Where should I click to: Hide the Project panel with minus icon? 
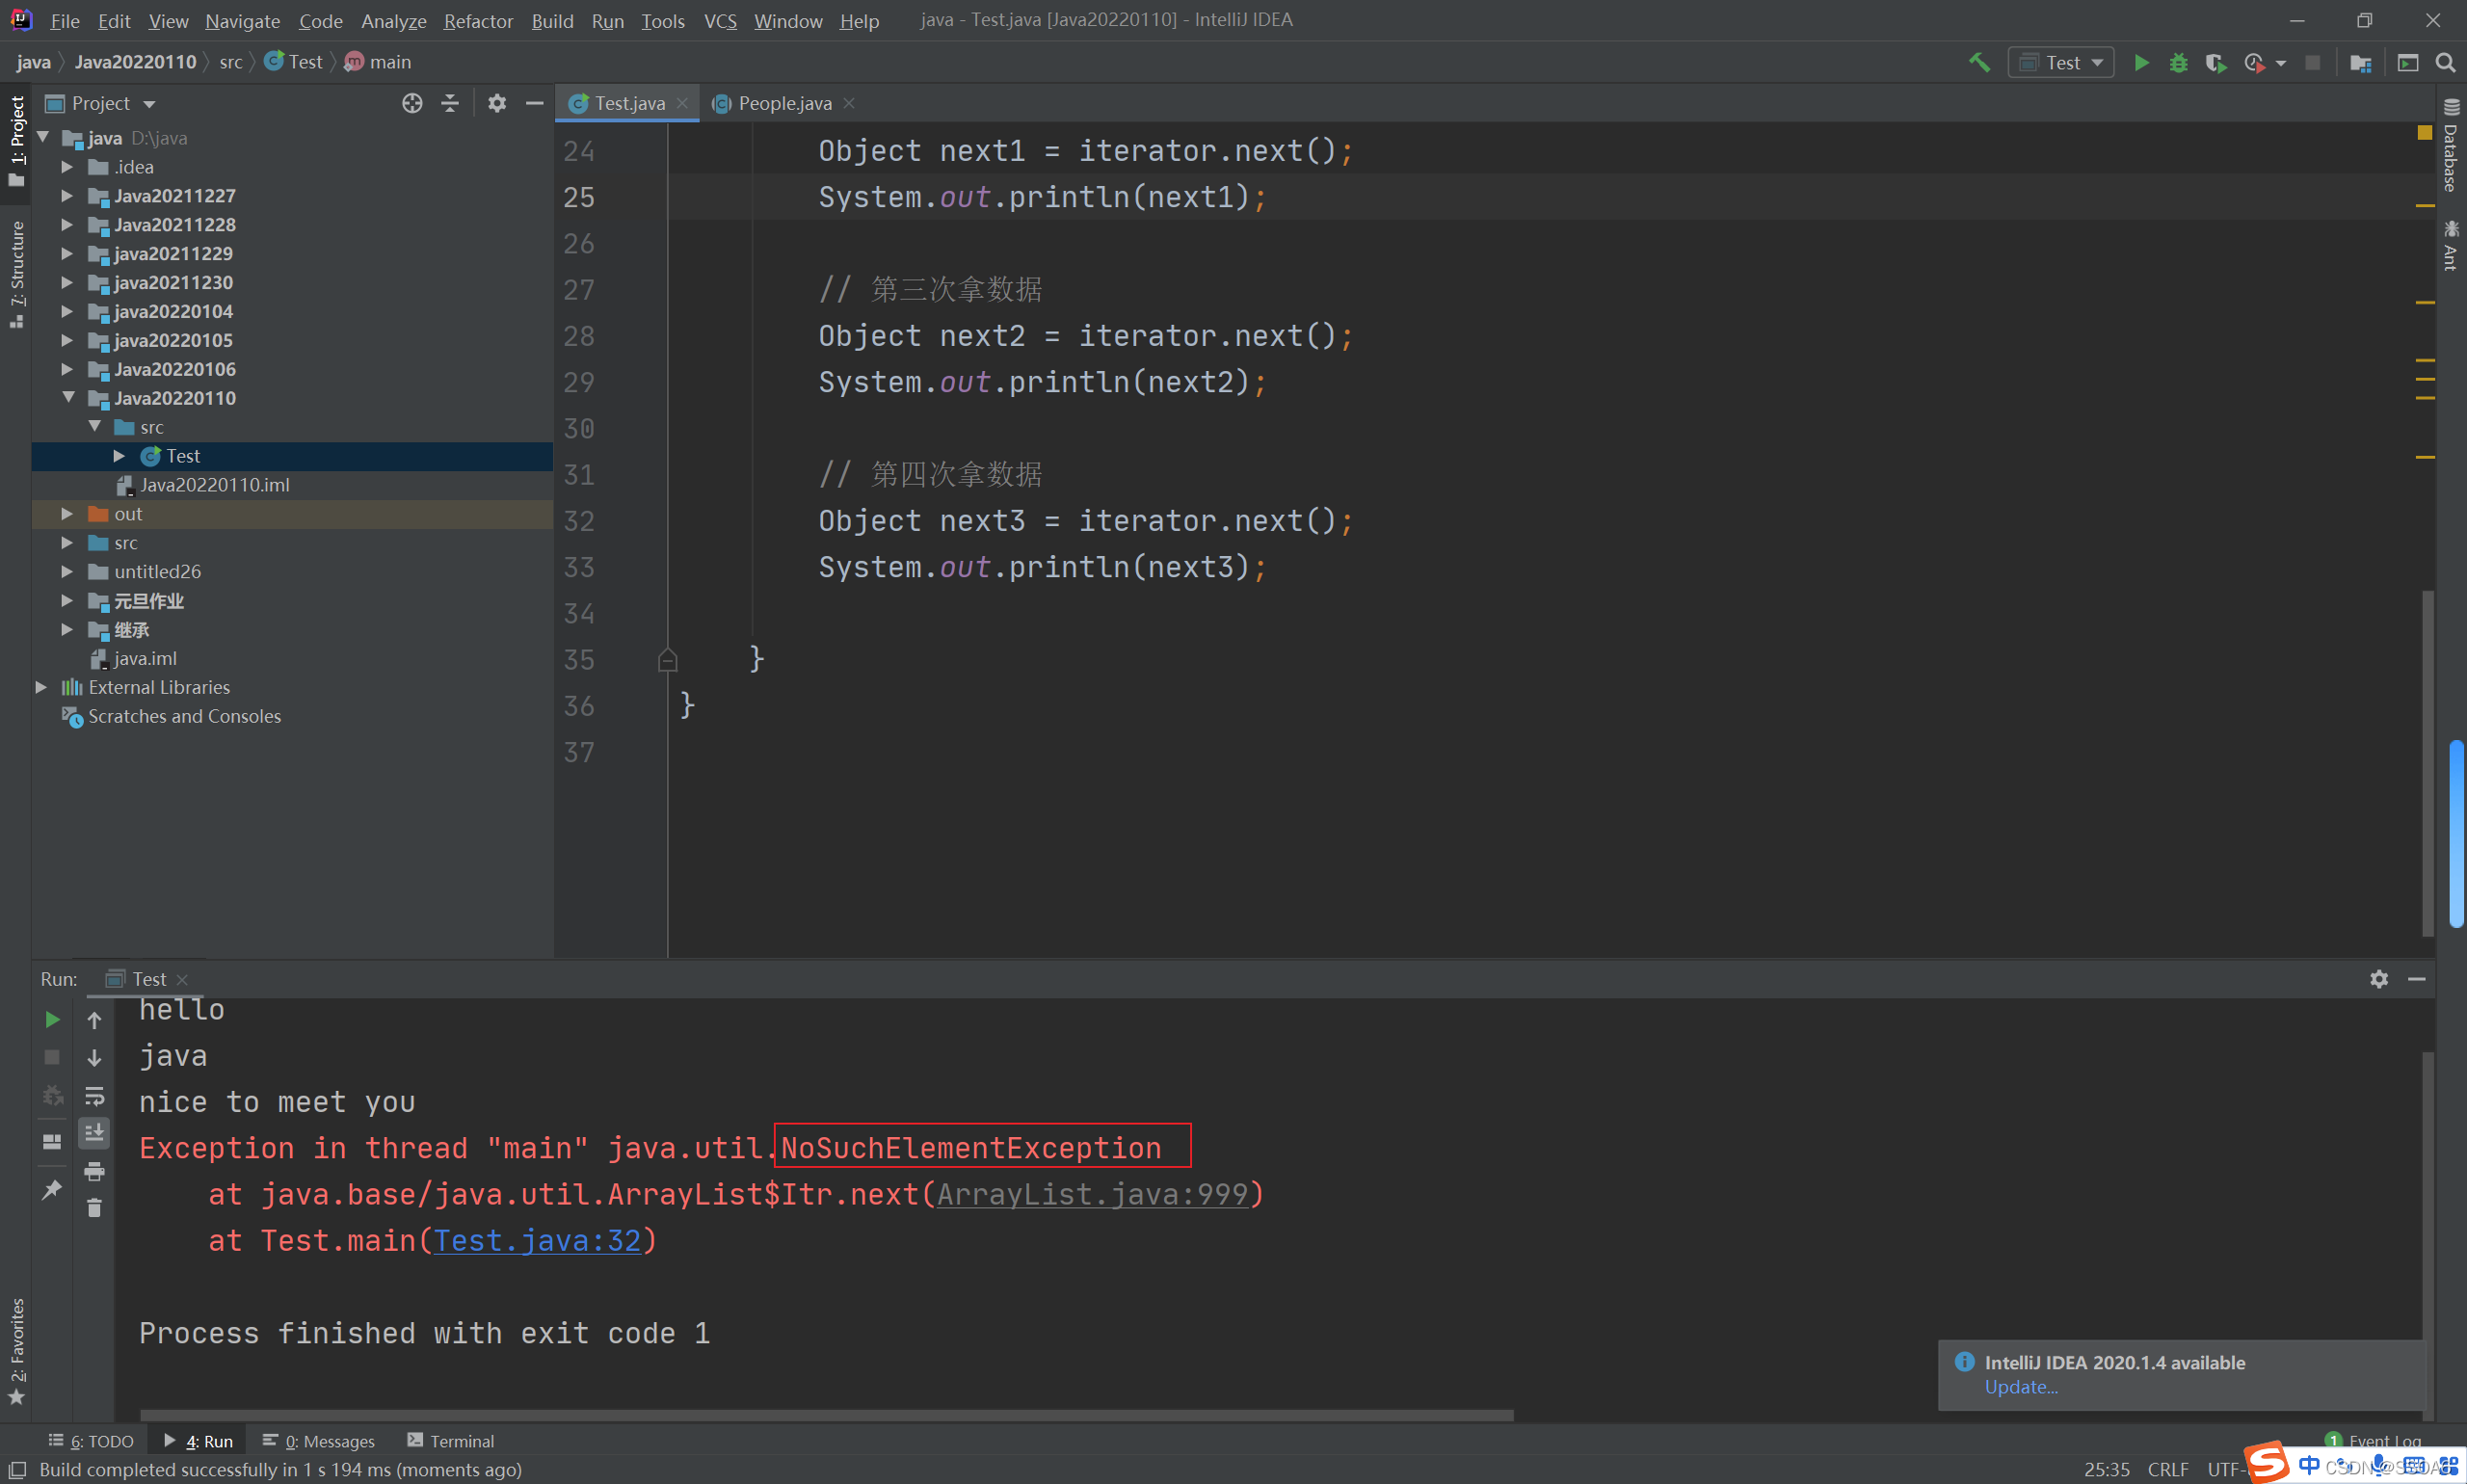535,103
